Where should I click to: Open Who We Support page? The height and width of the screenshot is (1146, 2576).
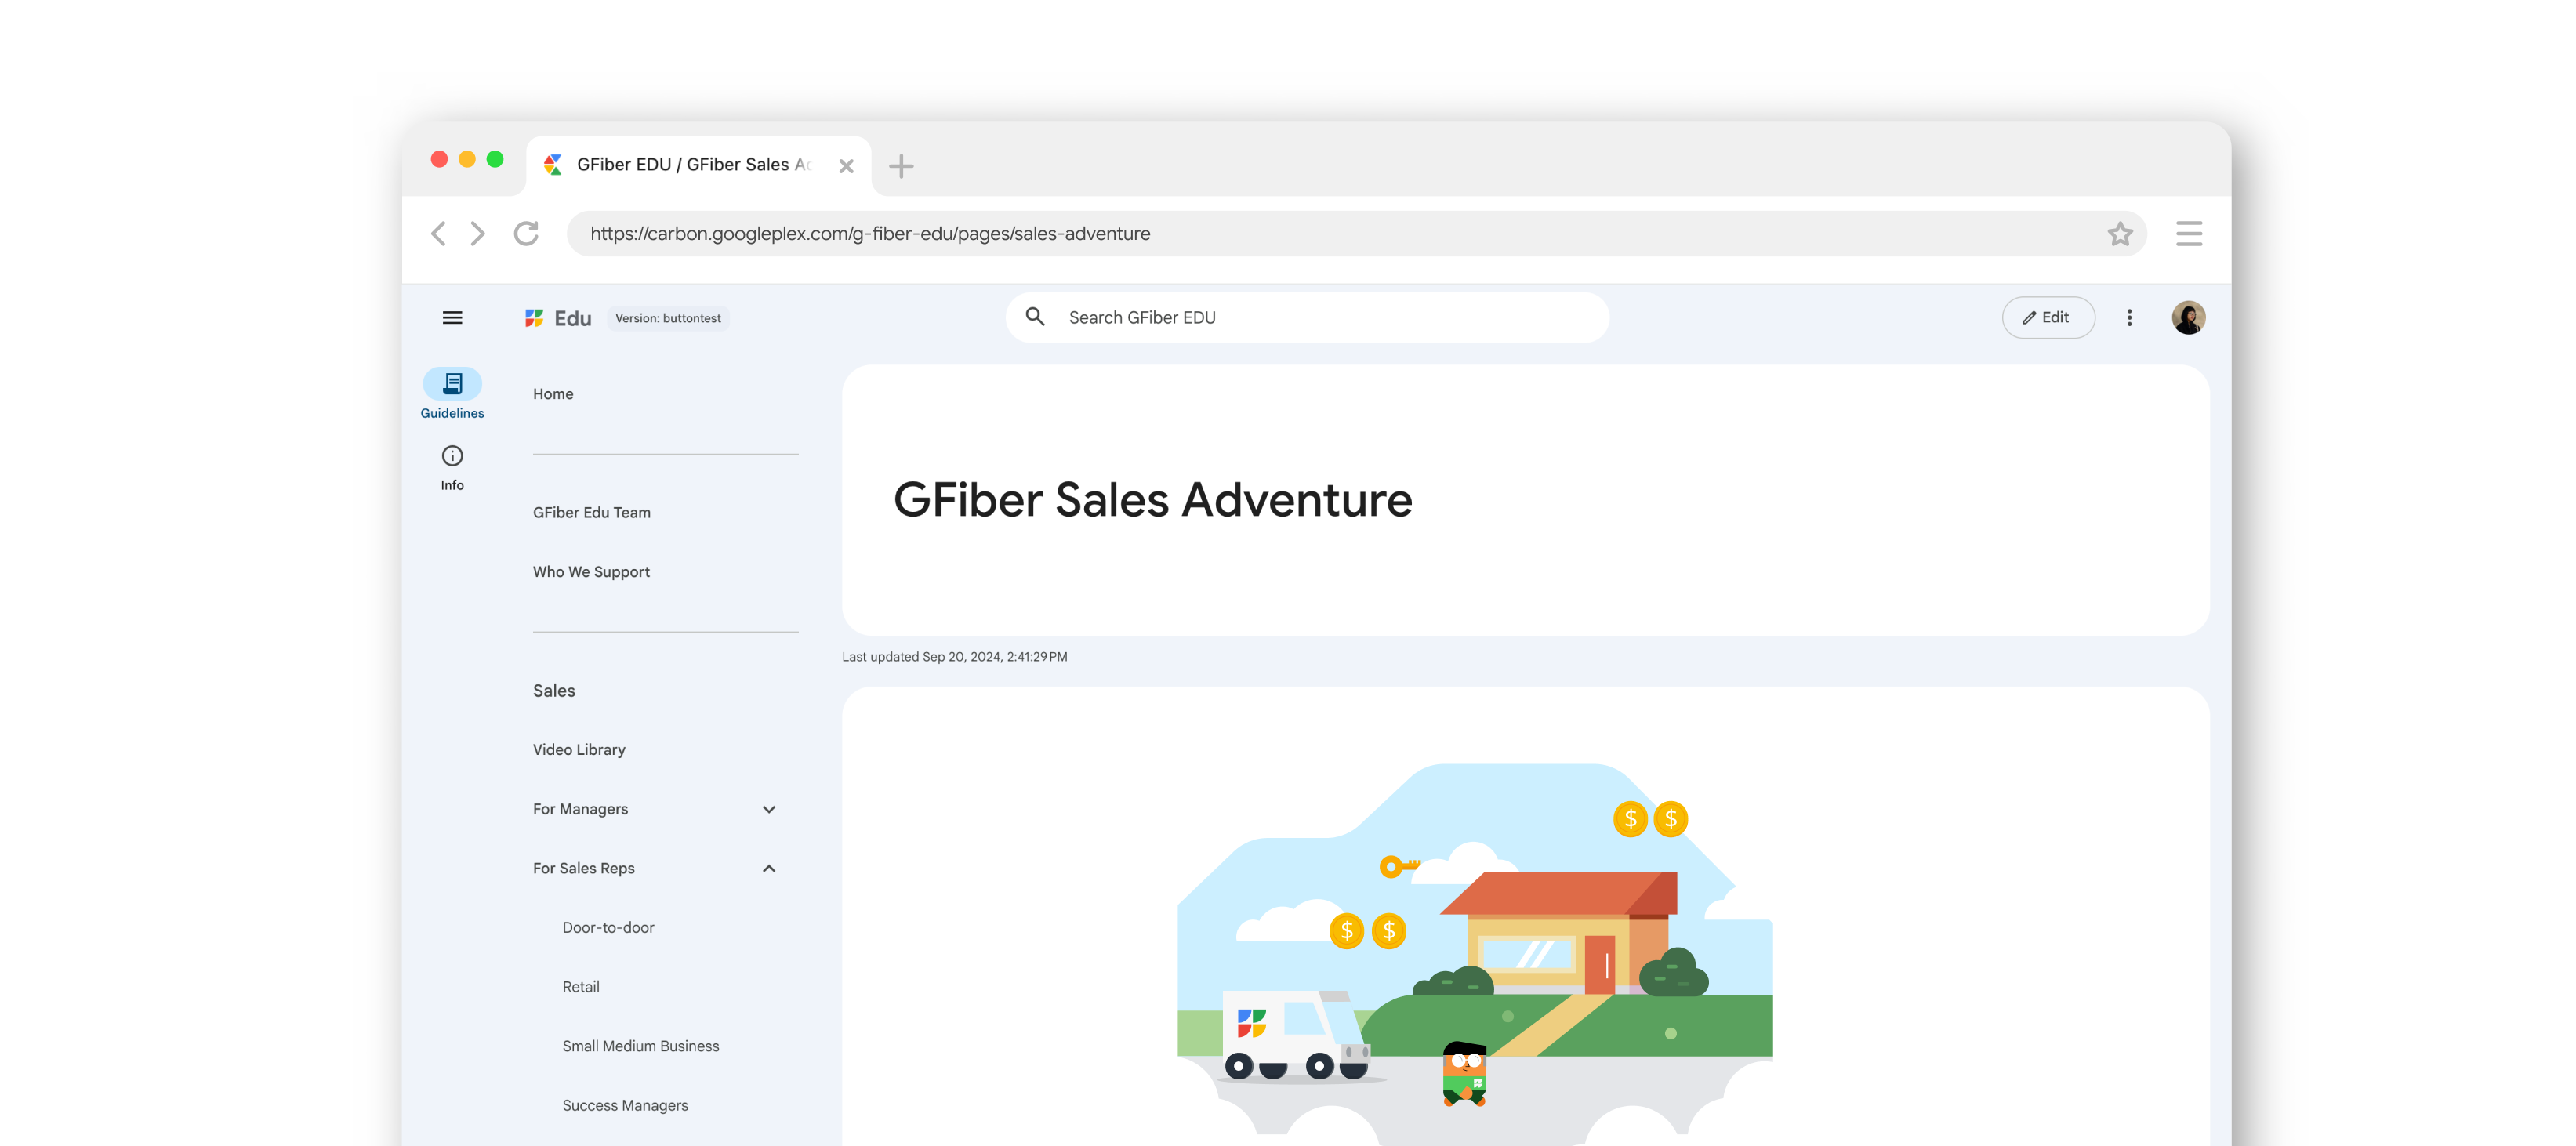pos(591,572)
